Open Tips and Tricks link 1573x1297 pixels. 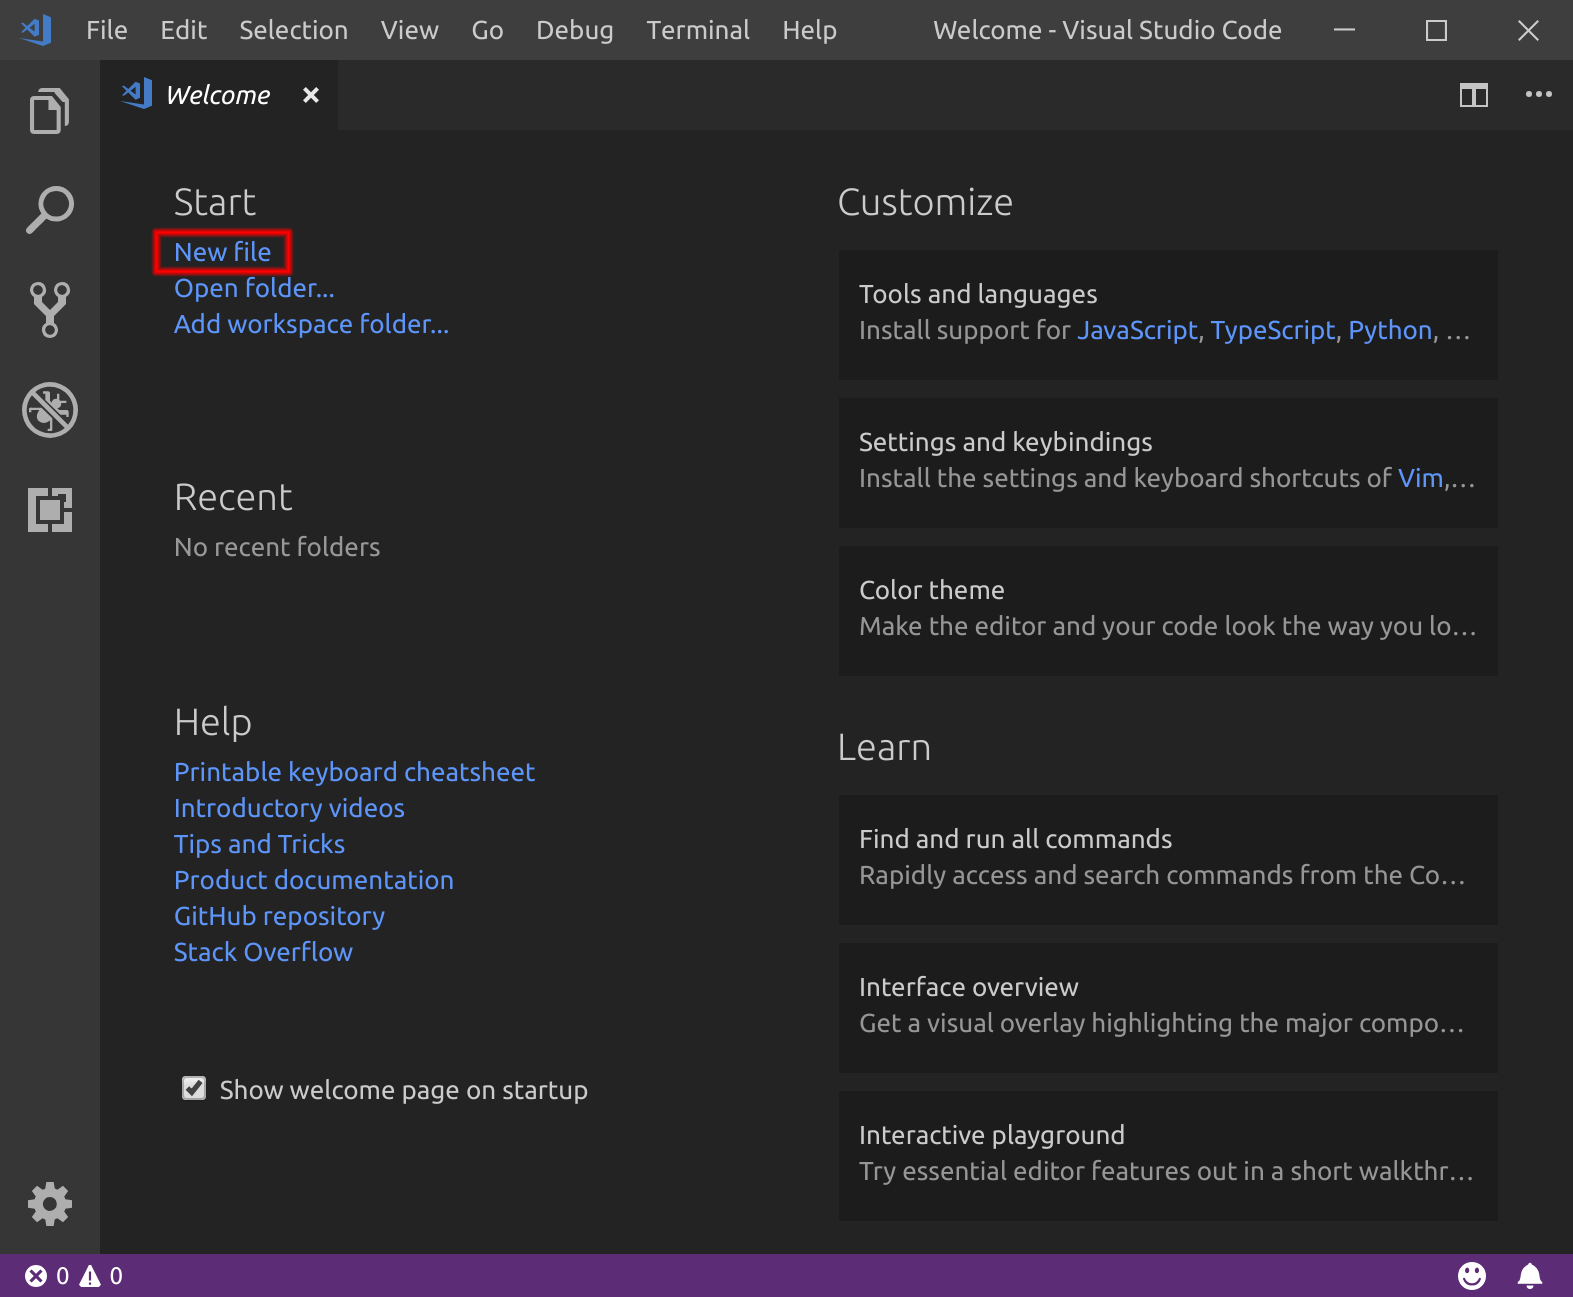pos(259,844)
